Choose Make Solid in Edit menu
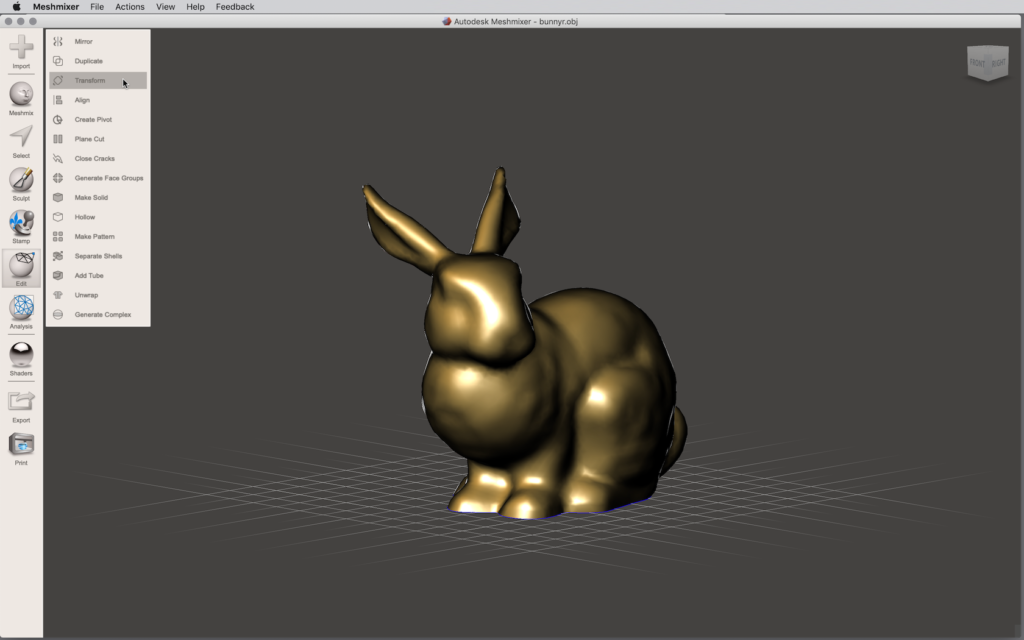The width and height of the screenshot is (1024, 640). [x=91, y=198]
